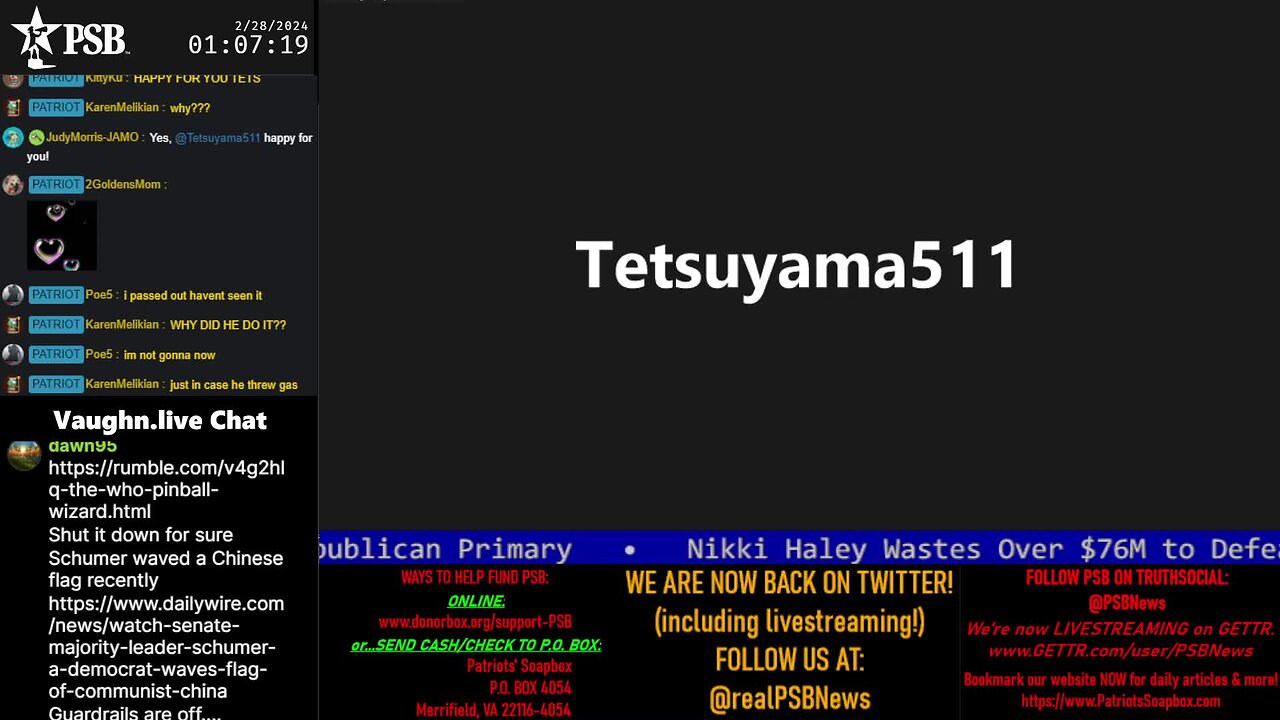Click the message 'im not gonna now'
The image size is (1280, 720).
tap(170, 355)
